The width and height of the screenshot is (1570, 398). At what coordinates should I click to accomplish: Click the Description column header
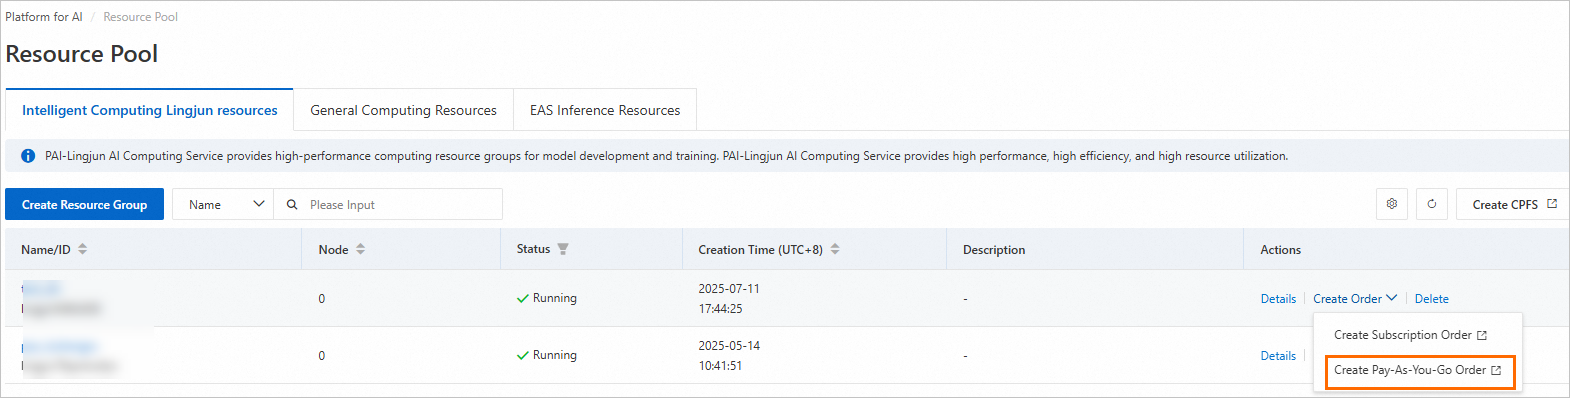pyautogui.click(x=994, y=249)
